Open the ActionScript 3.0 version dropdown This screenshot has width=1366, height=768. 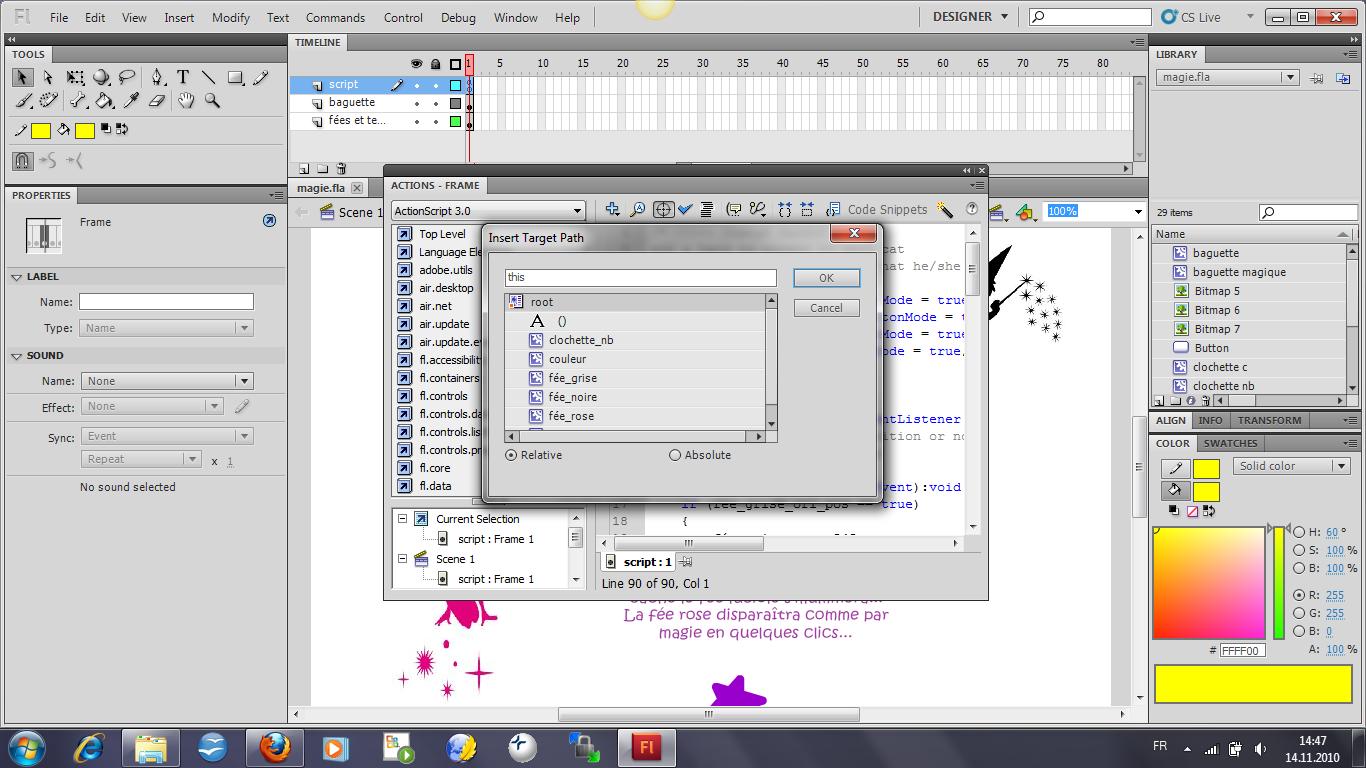488,211
